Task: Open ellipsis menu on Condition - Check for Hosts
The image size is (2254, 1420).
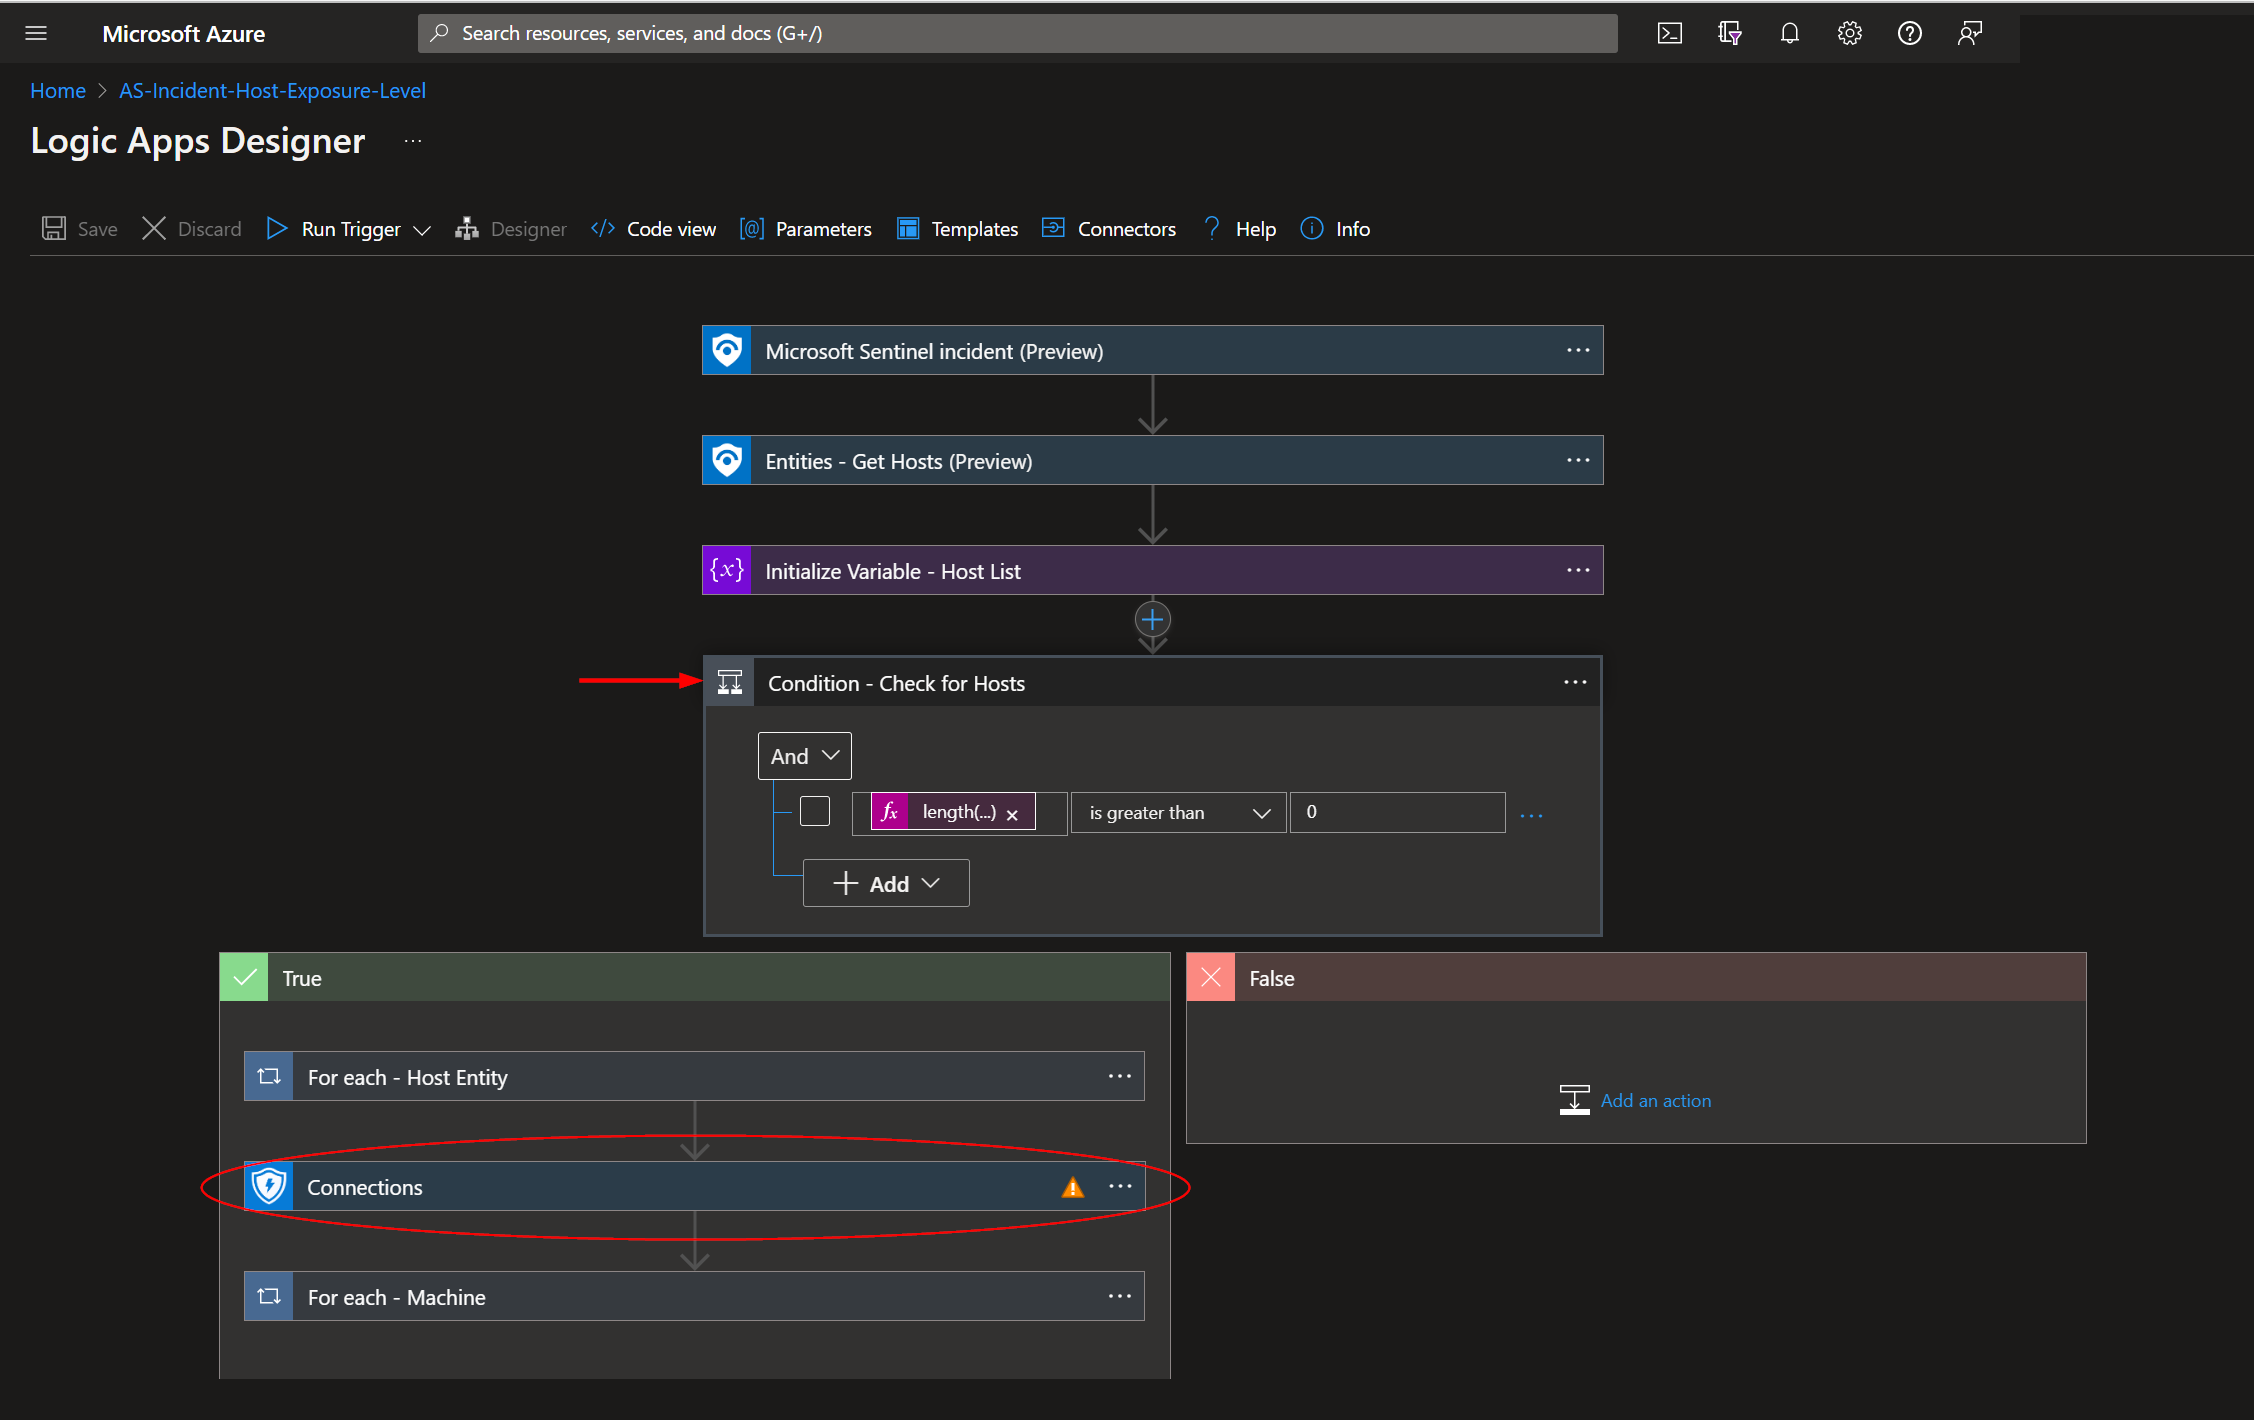Action: pos(1575,682)
